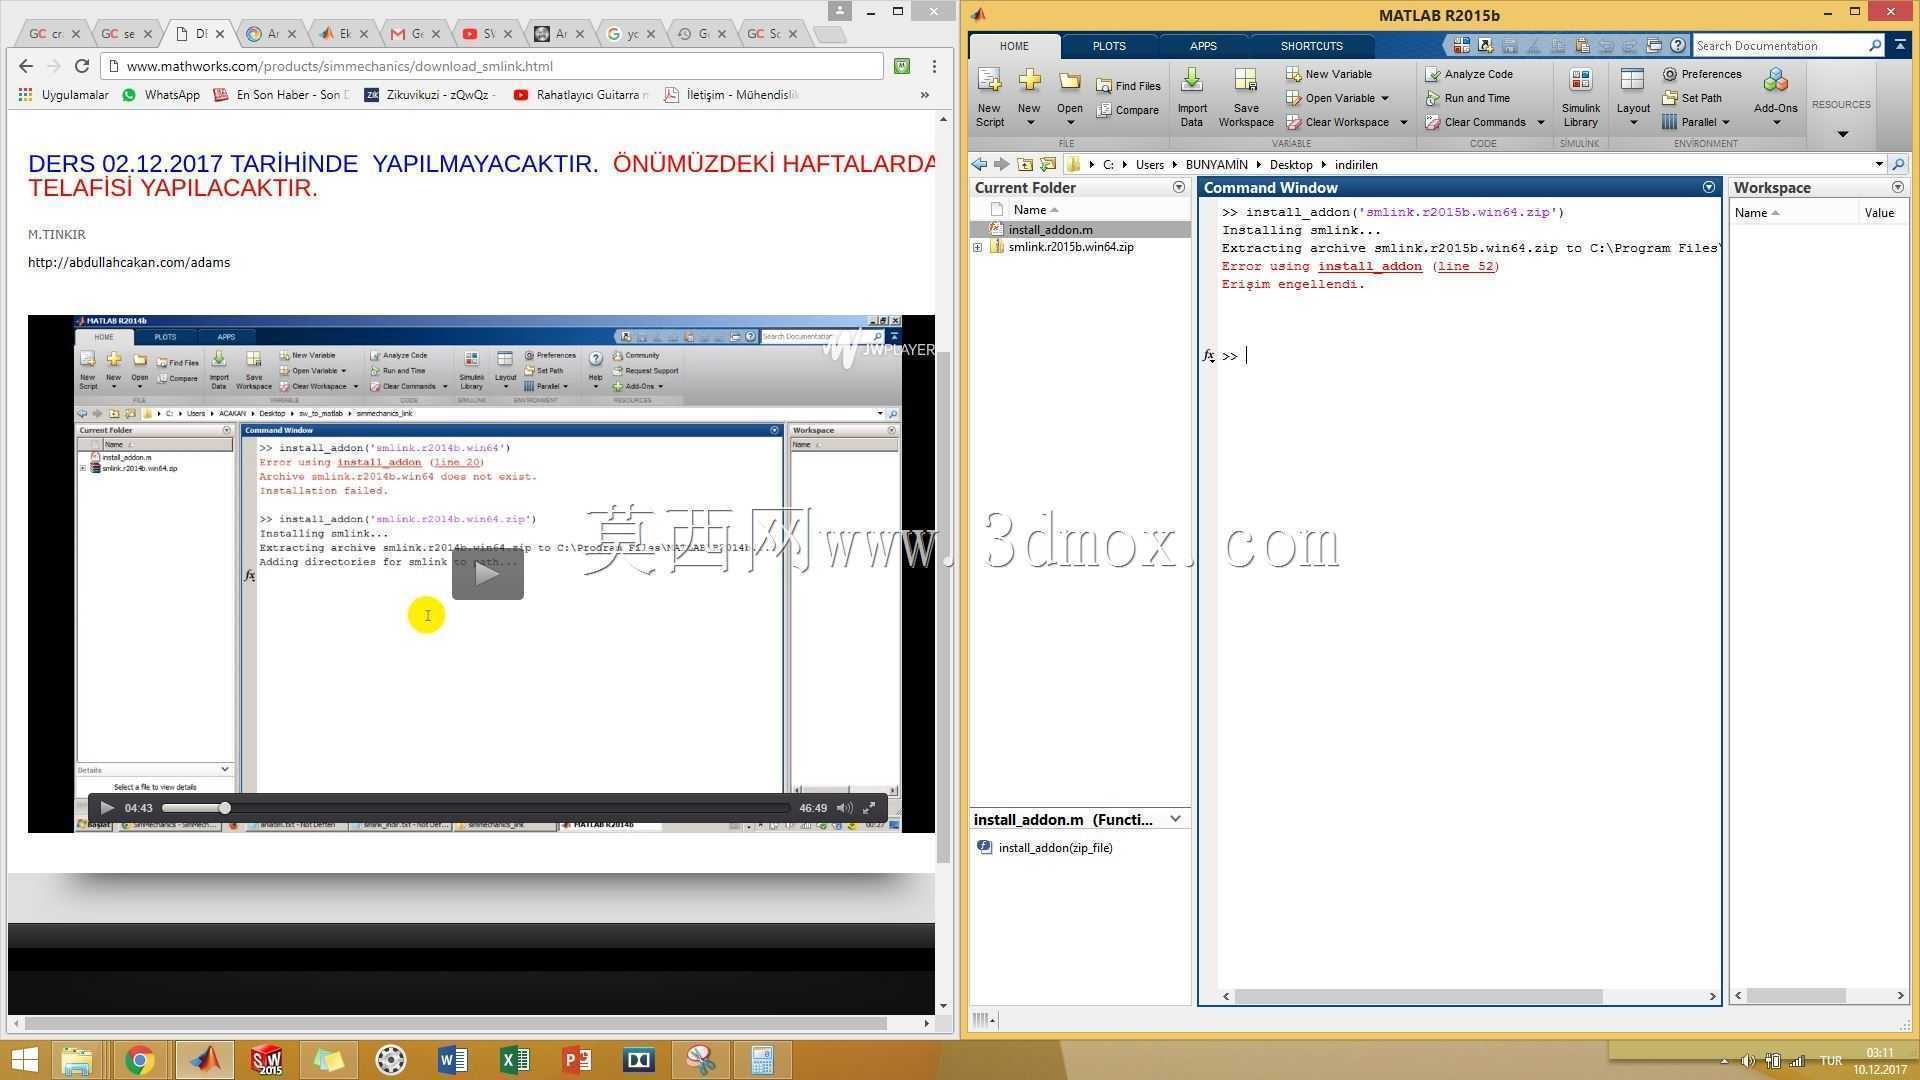Open the Compare files tool

click(x=1128, y=110)
